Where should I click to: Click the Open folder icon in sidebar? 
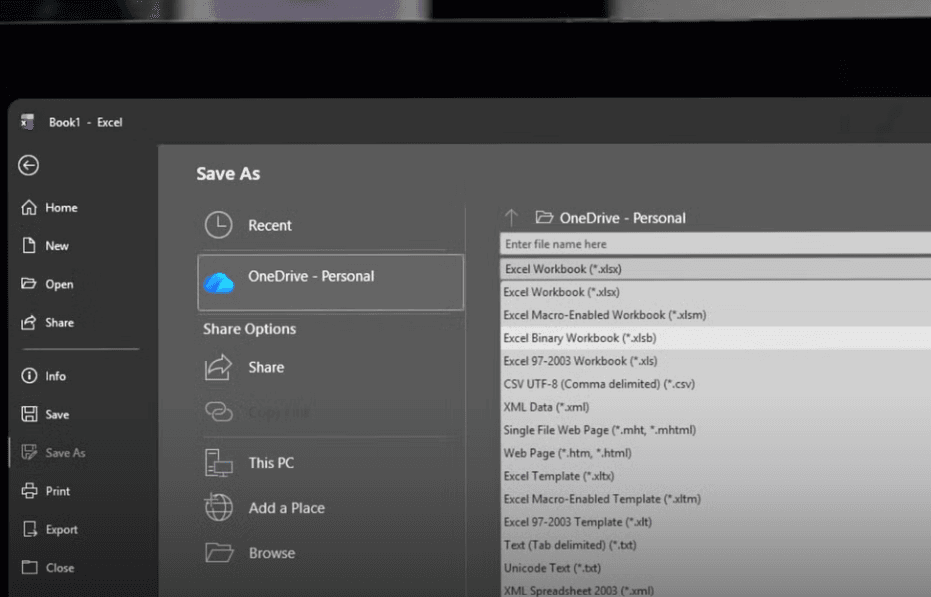28,283
